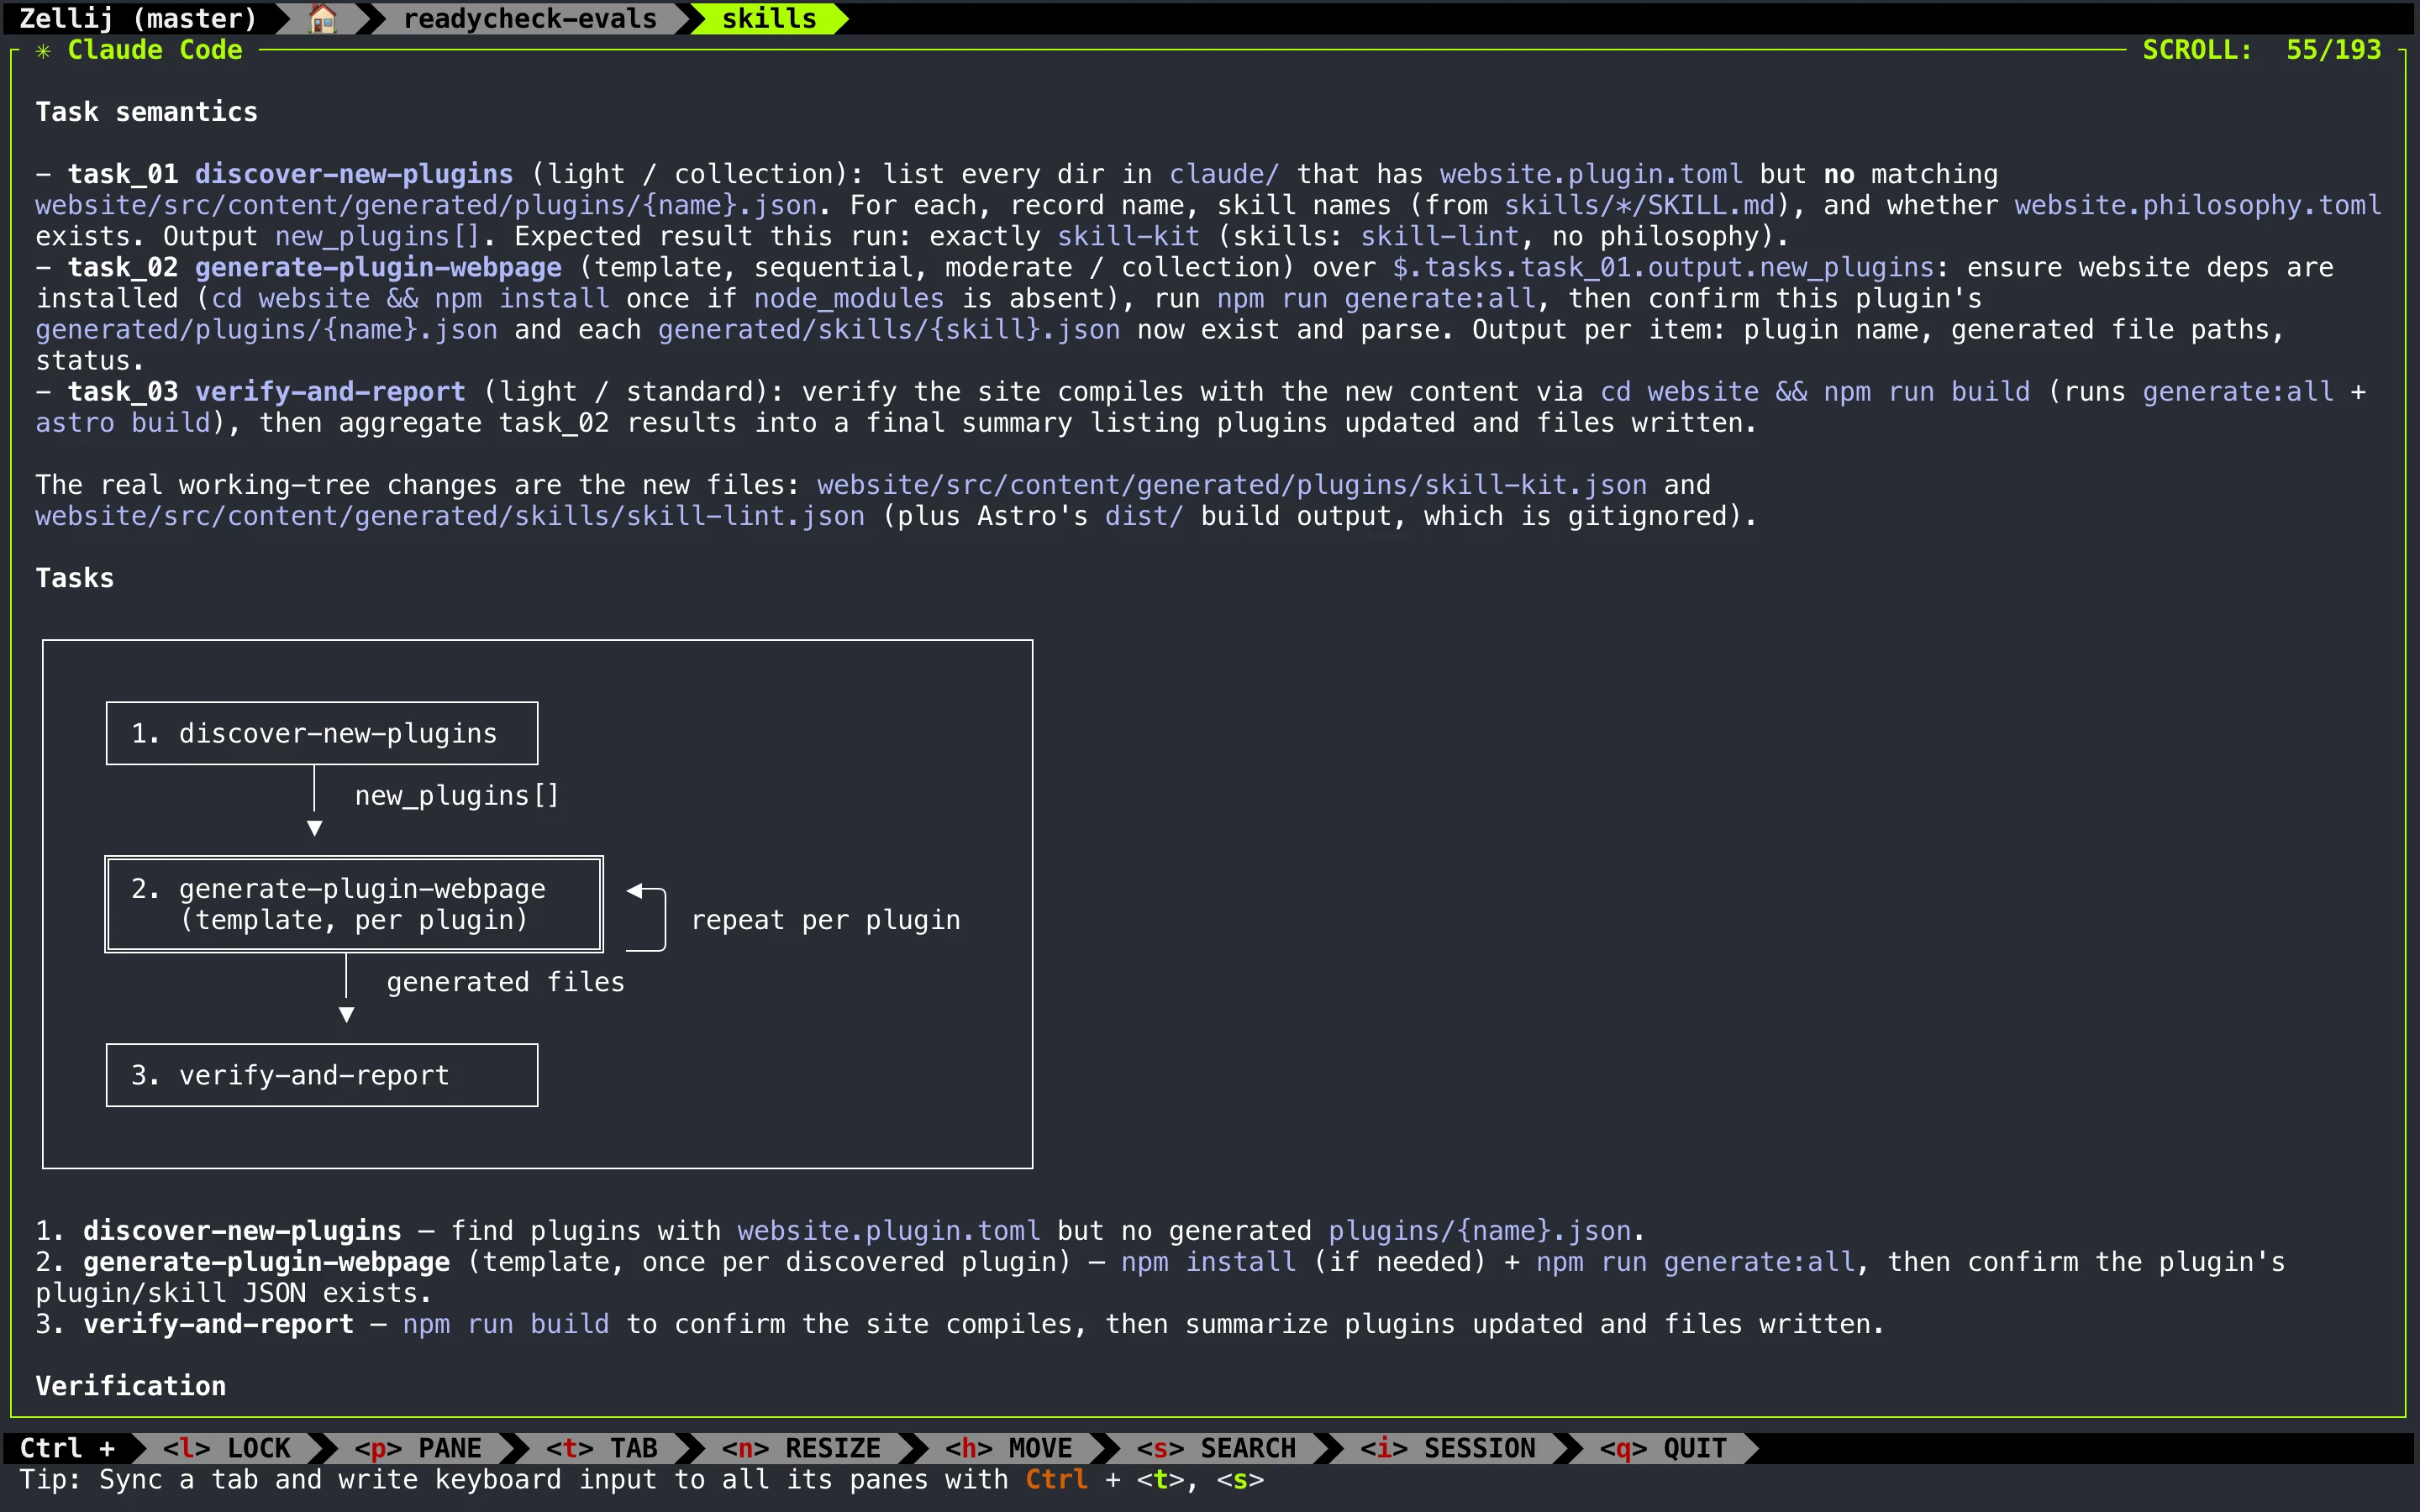Click the '3. verify-and-report' diagram box
The image size is (2420, 1512).
click(322, 1075)
